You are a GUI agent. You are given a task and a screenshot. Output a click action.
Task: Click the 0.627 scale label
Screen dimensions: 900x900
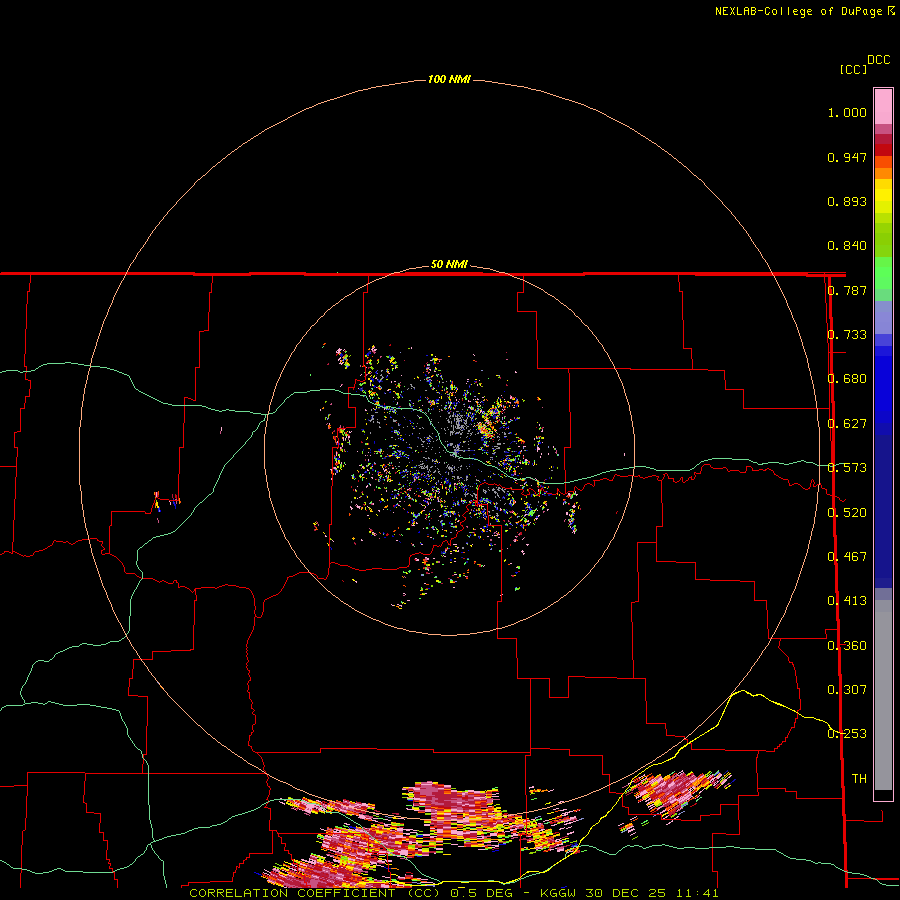click(847, 424)
